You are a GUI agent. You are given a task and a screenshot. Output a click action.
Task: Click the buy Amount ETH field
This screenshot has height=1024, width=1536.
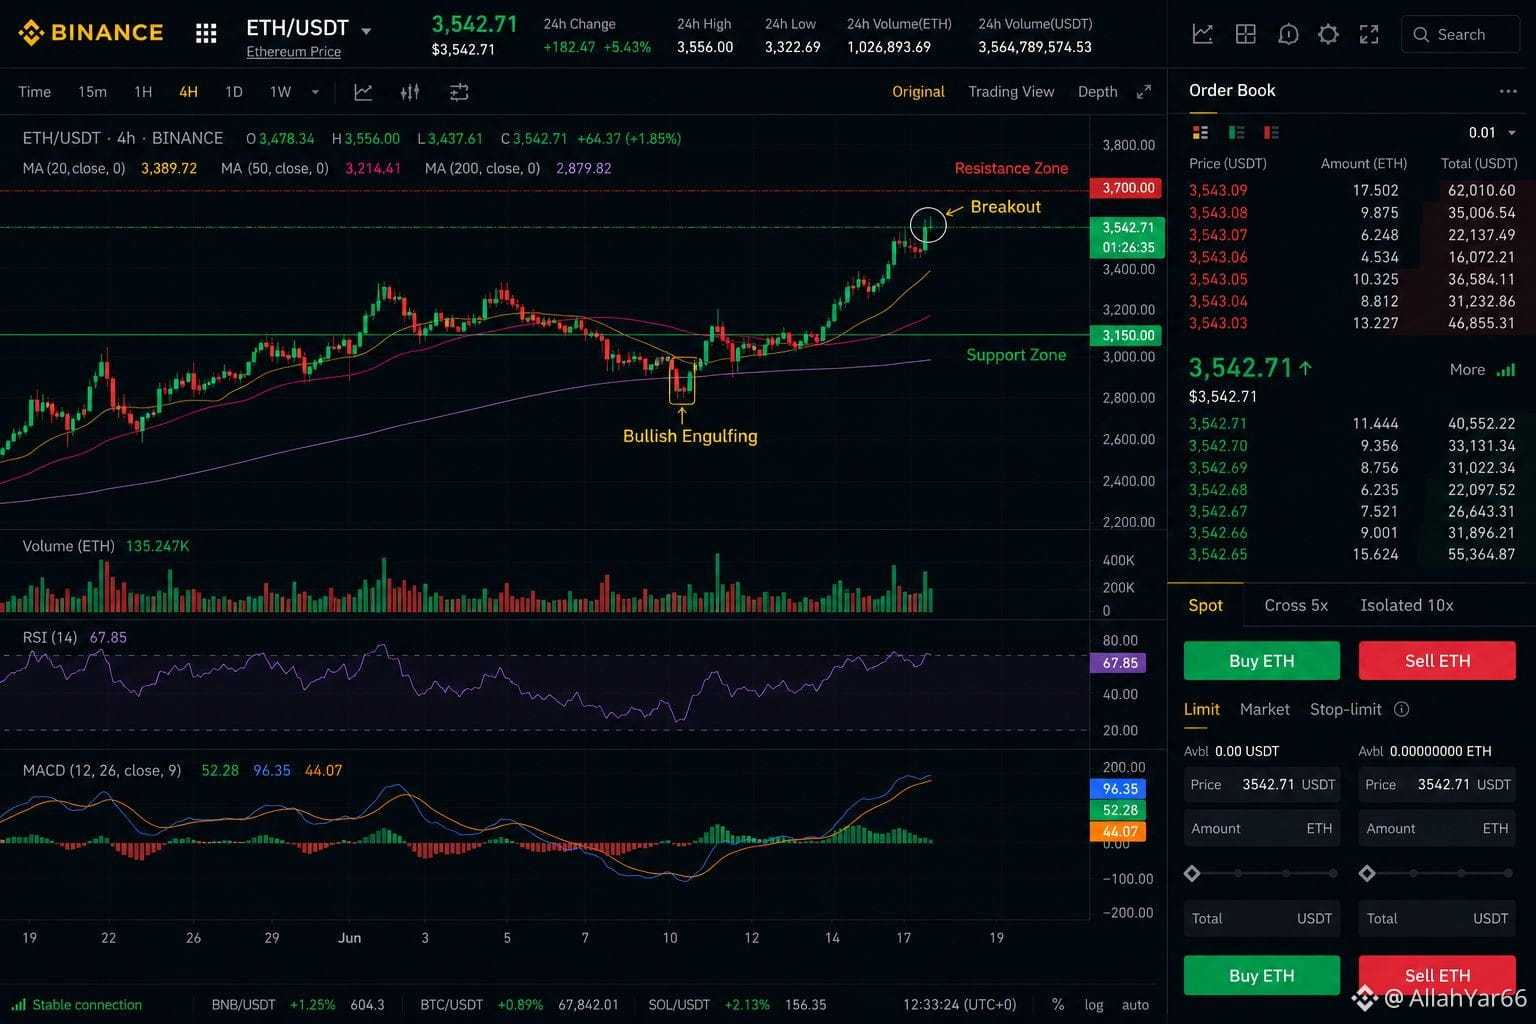coord(1262,828)
